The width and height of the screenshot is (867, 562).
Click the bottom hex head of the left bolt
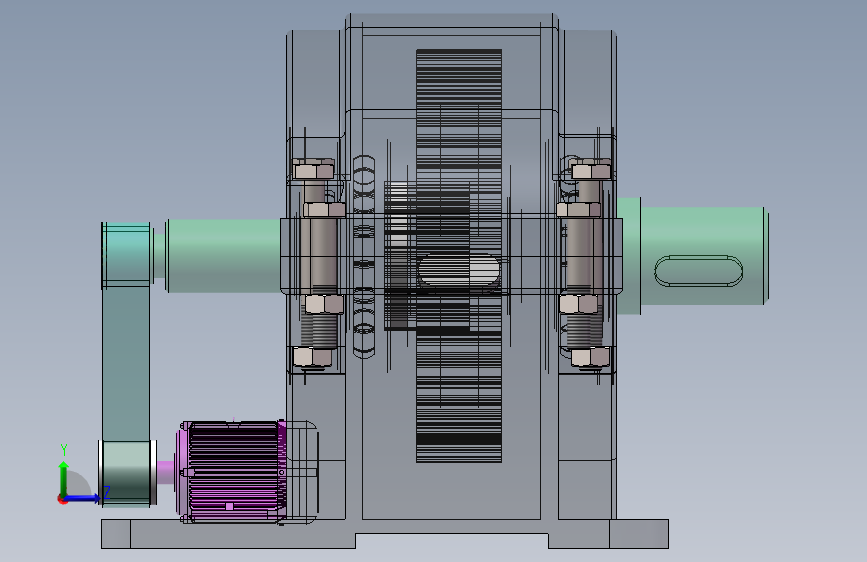pyautogui.click(x=312, y=357)
